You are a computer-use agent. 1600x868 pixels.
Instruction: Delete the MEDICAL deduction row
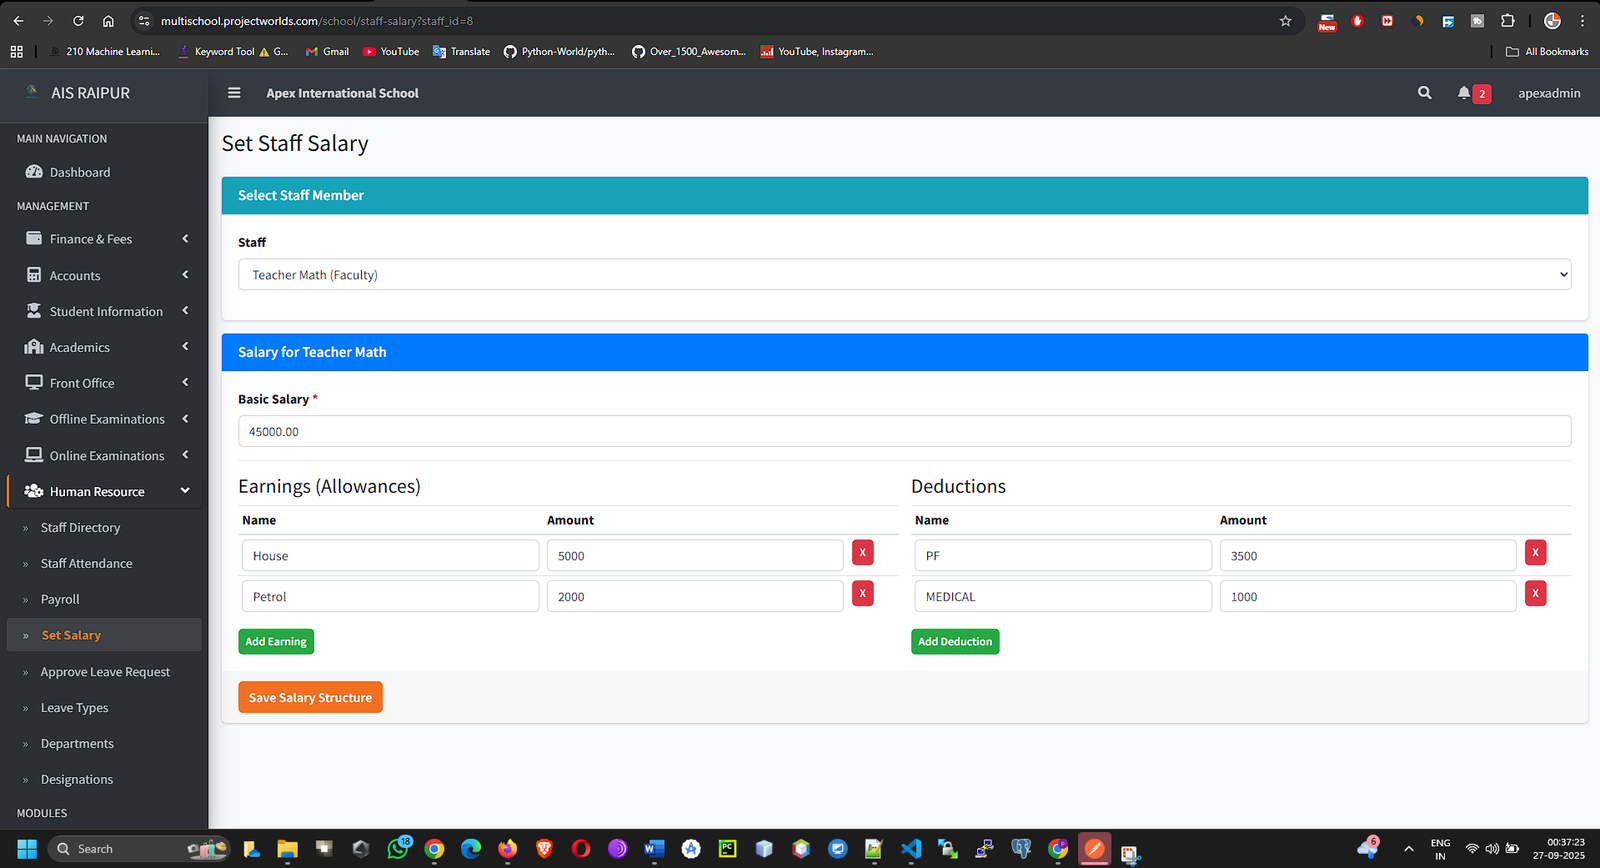coord(1535,594)
